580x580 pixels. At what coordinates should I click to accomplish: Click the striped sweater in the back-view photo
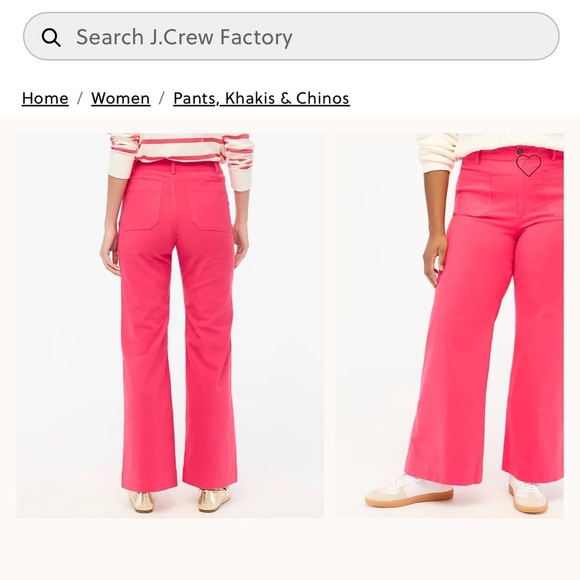(x=181, y=155)
